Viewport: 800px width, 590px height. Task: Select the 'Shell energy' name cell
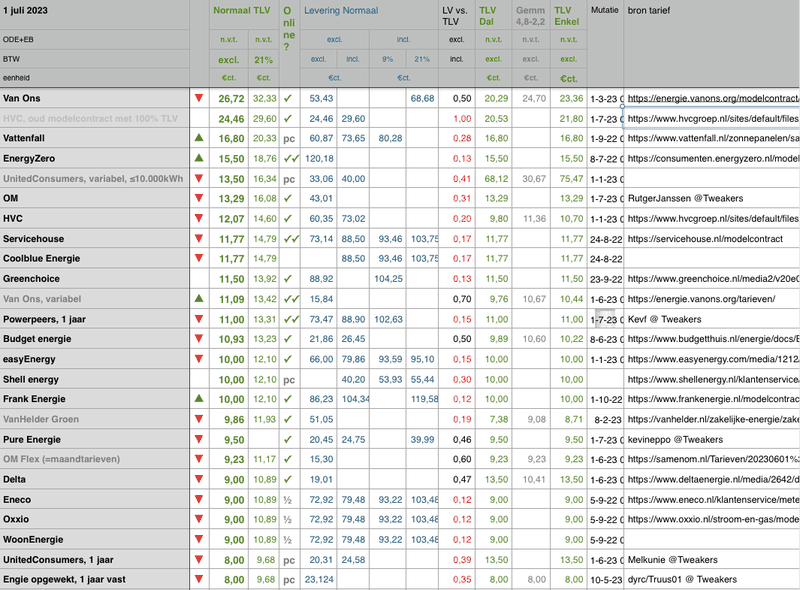tap(94, 379)
